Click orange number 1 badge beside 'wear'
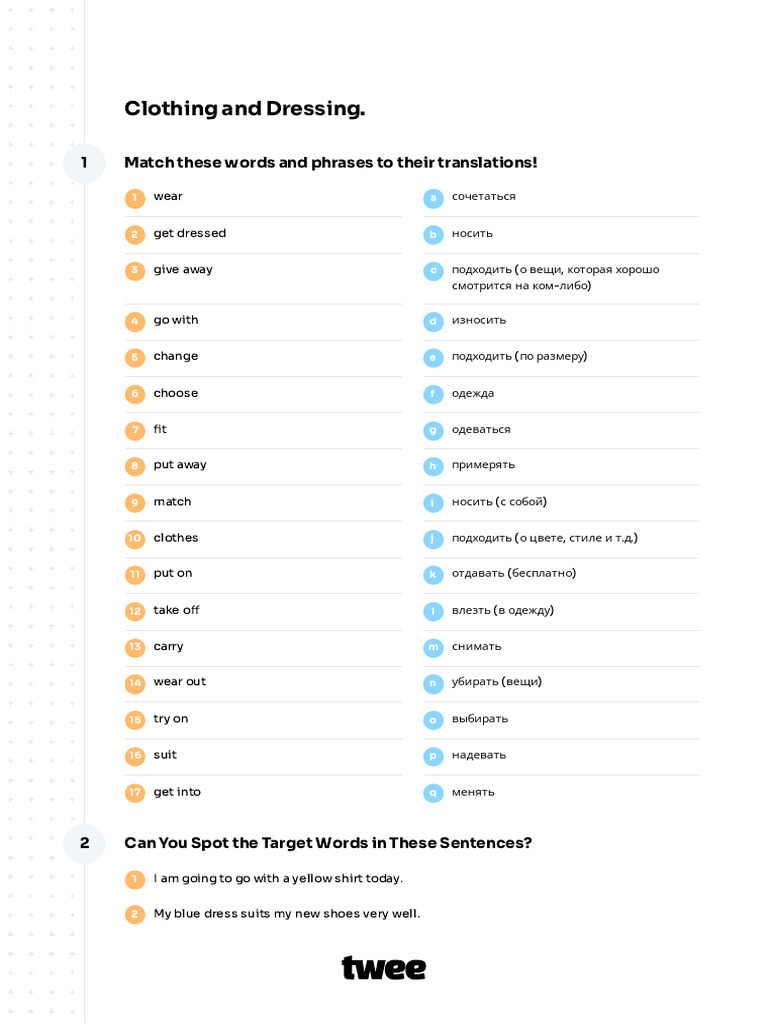The image size is (768, 1024). (x=135, y=198)
